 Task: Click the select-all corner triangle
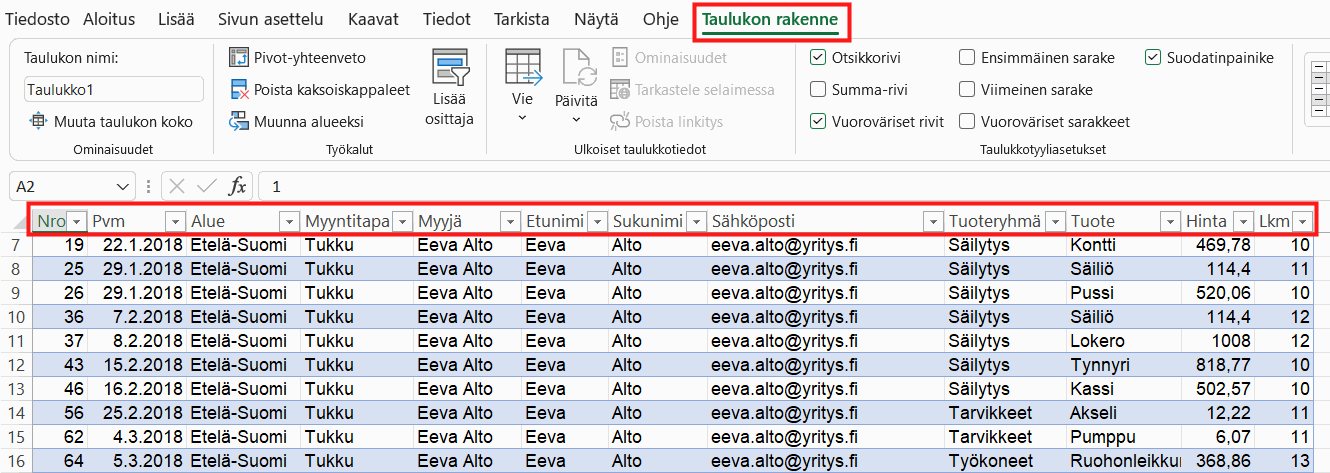click(19, 222)
